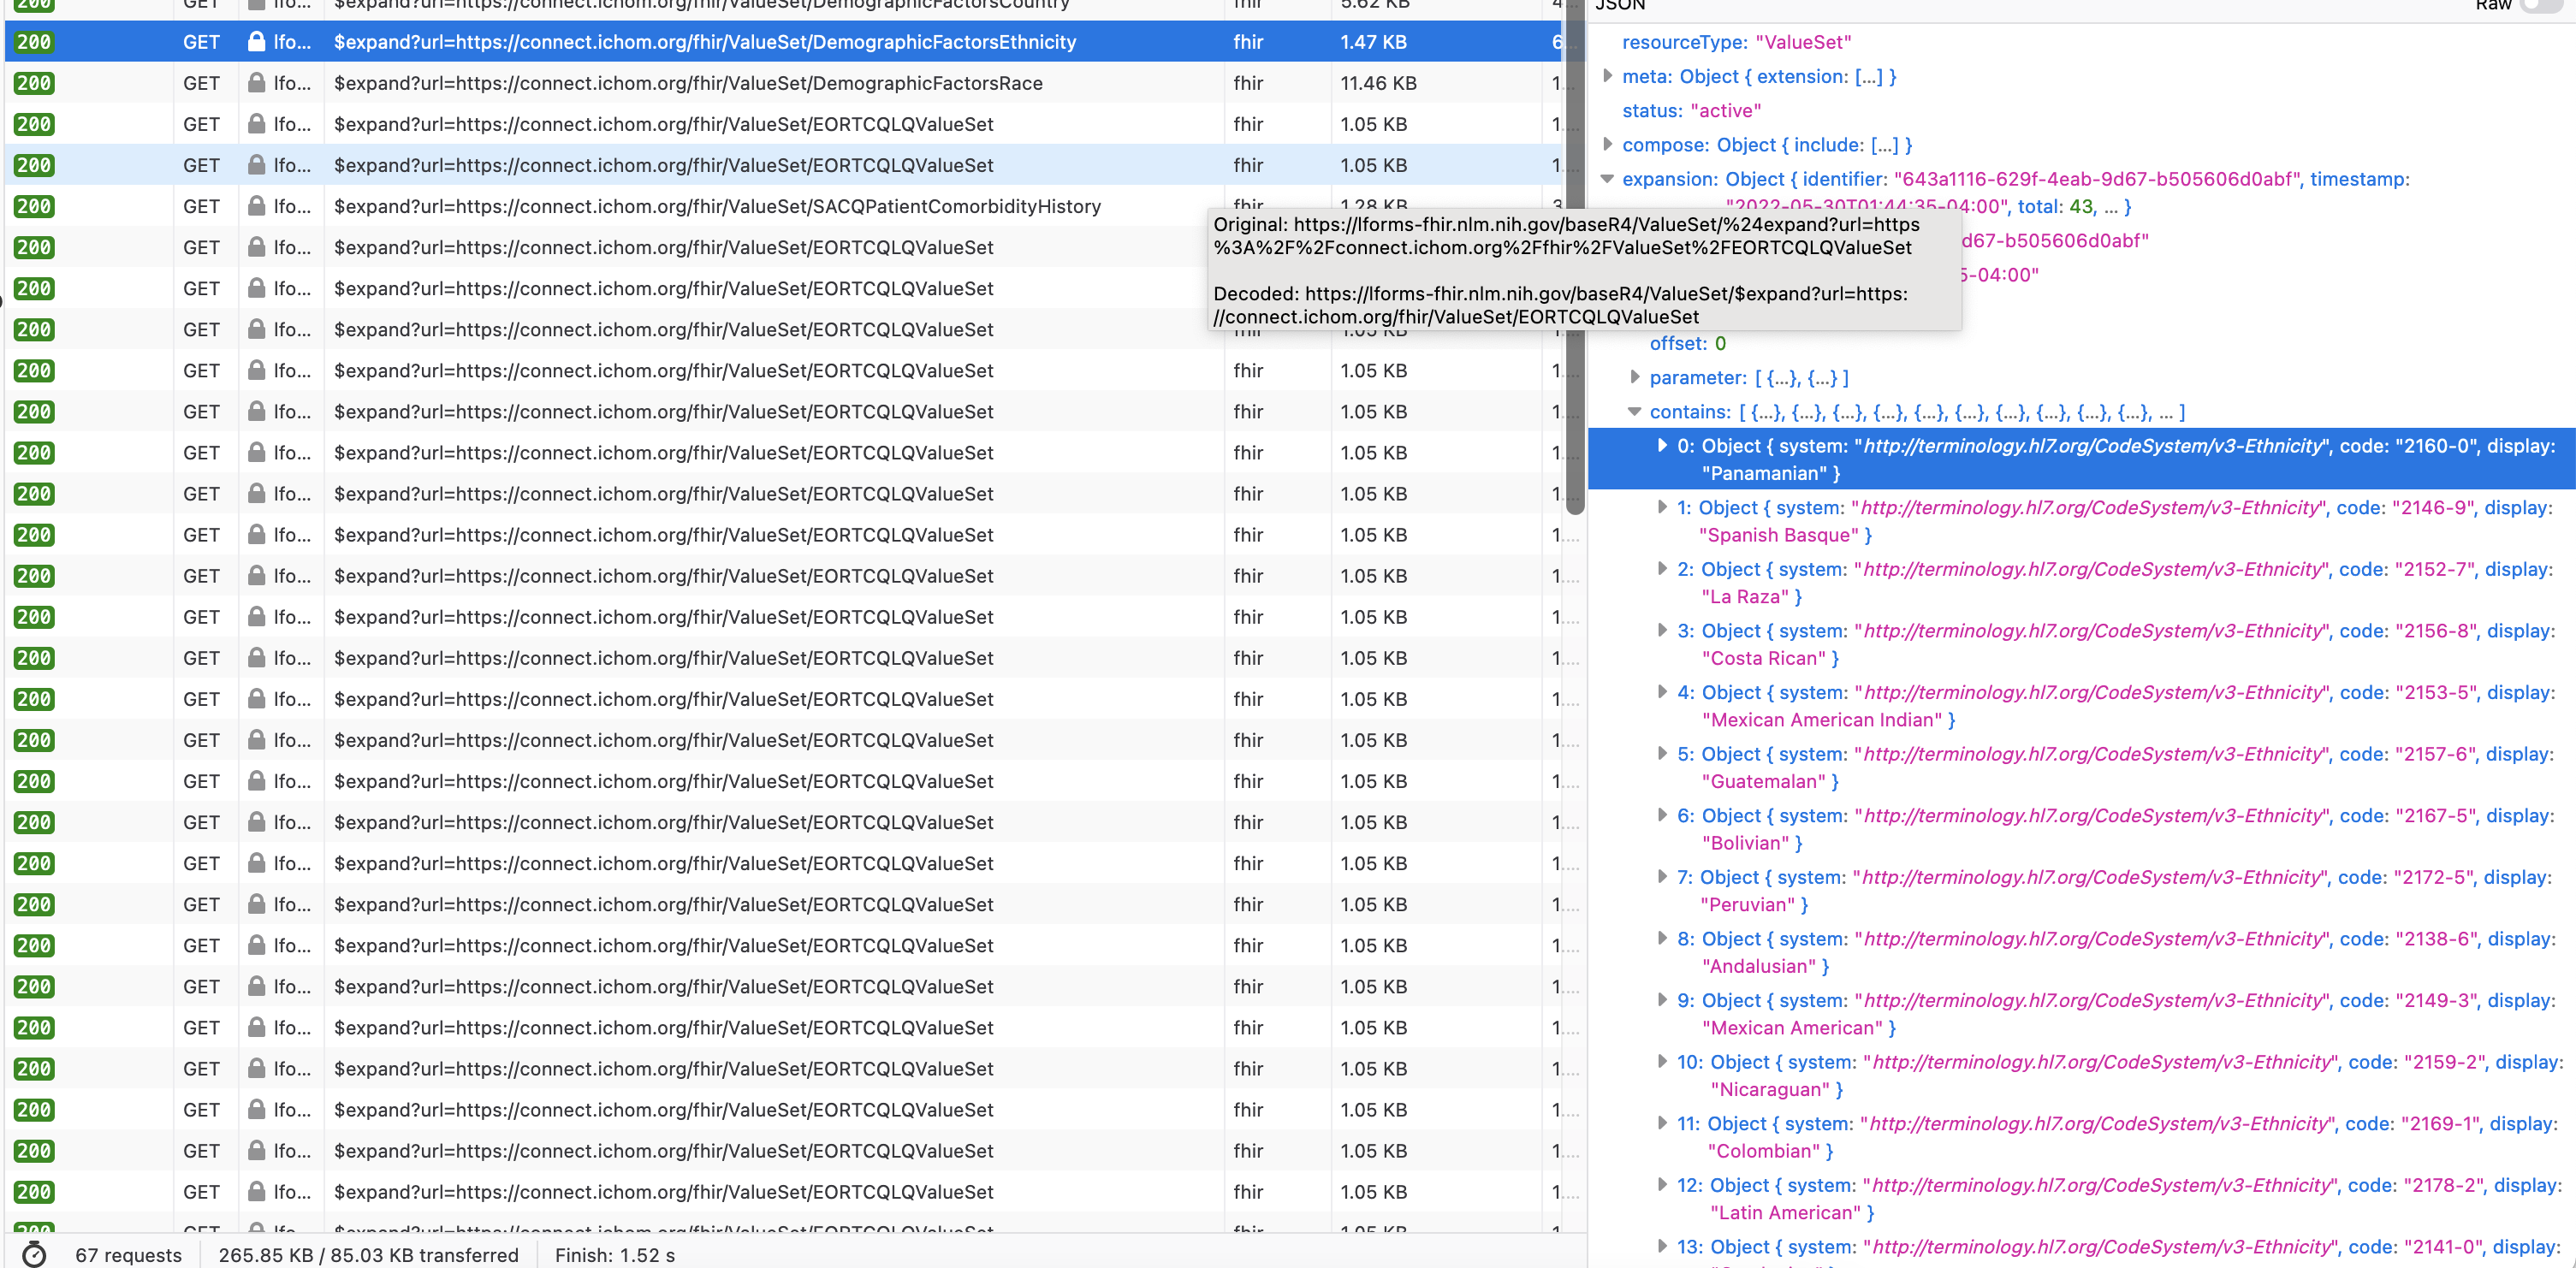Expand the meta Object extension entry
The height and width of the screenshot is (1268, 2576).
1608,76
